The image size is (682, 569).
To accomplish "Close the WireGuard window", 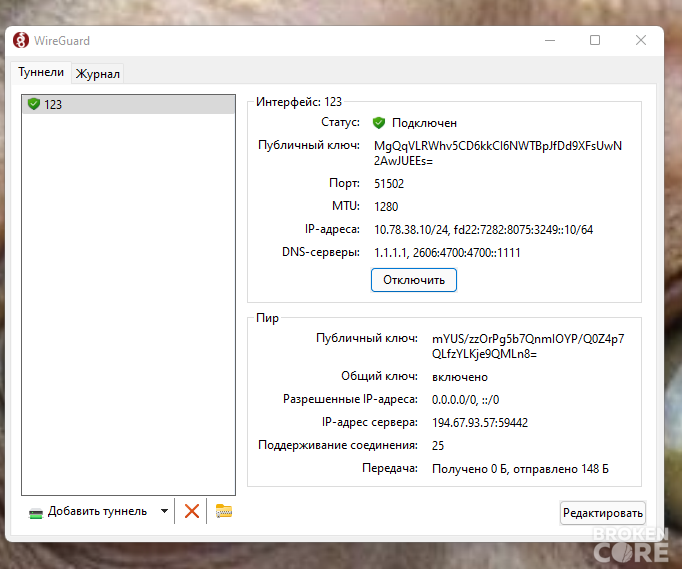I will pos(641,40).
